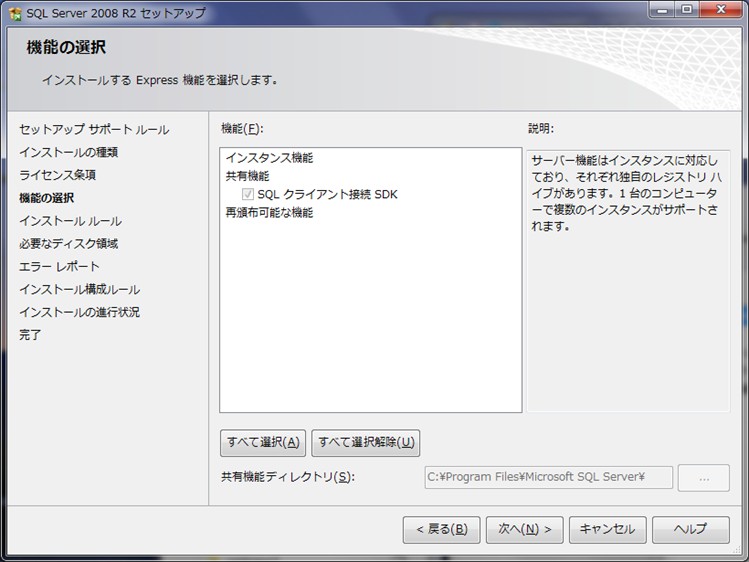This screenshot has height=562, width=749.
Task: Click the 完了 step in sidebar
Action: click(30, 335)
